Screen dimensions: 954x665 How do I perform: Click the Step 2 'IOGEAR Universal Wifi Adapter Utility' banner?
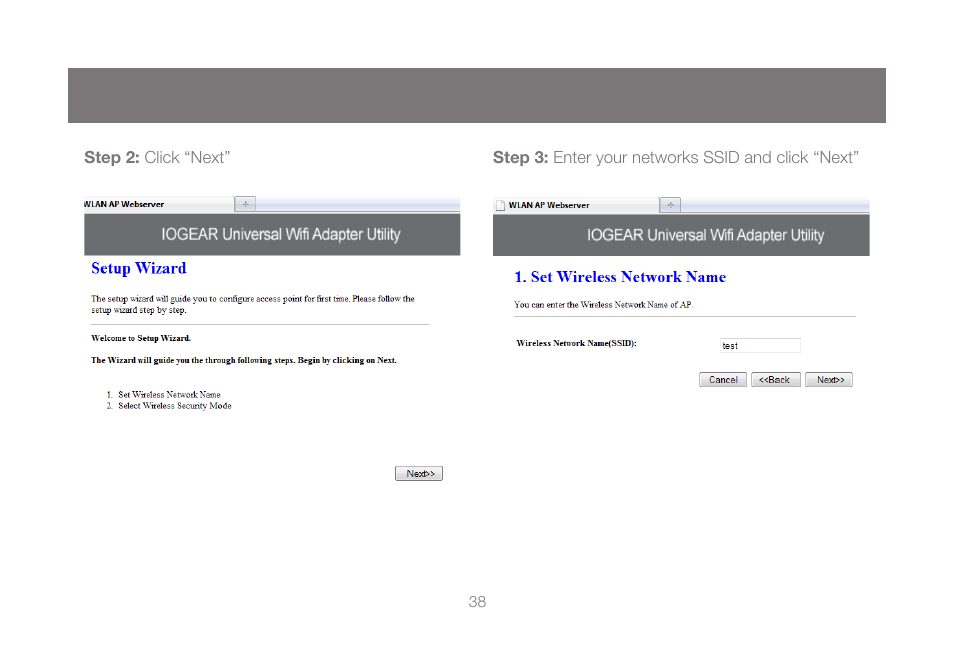coord(272,234)
